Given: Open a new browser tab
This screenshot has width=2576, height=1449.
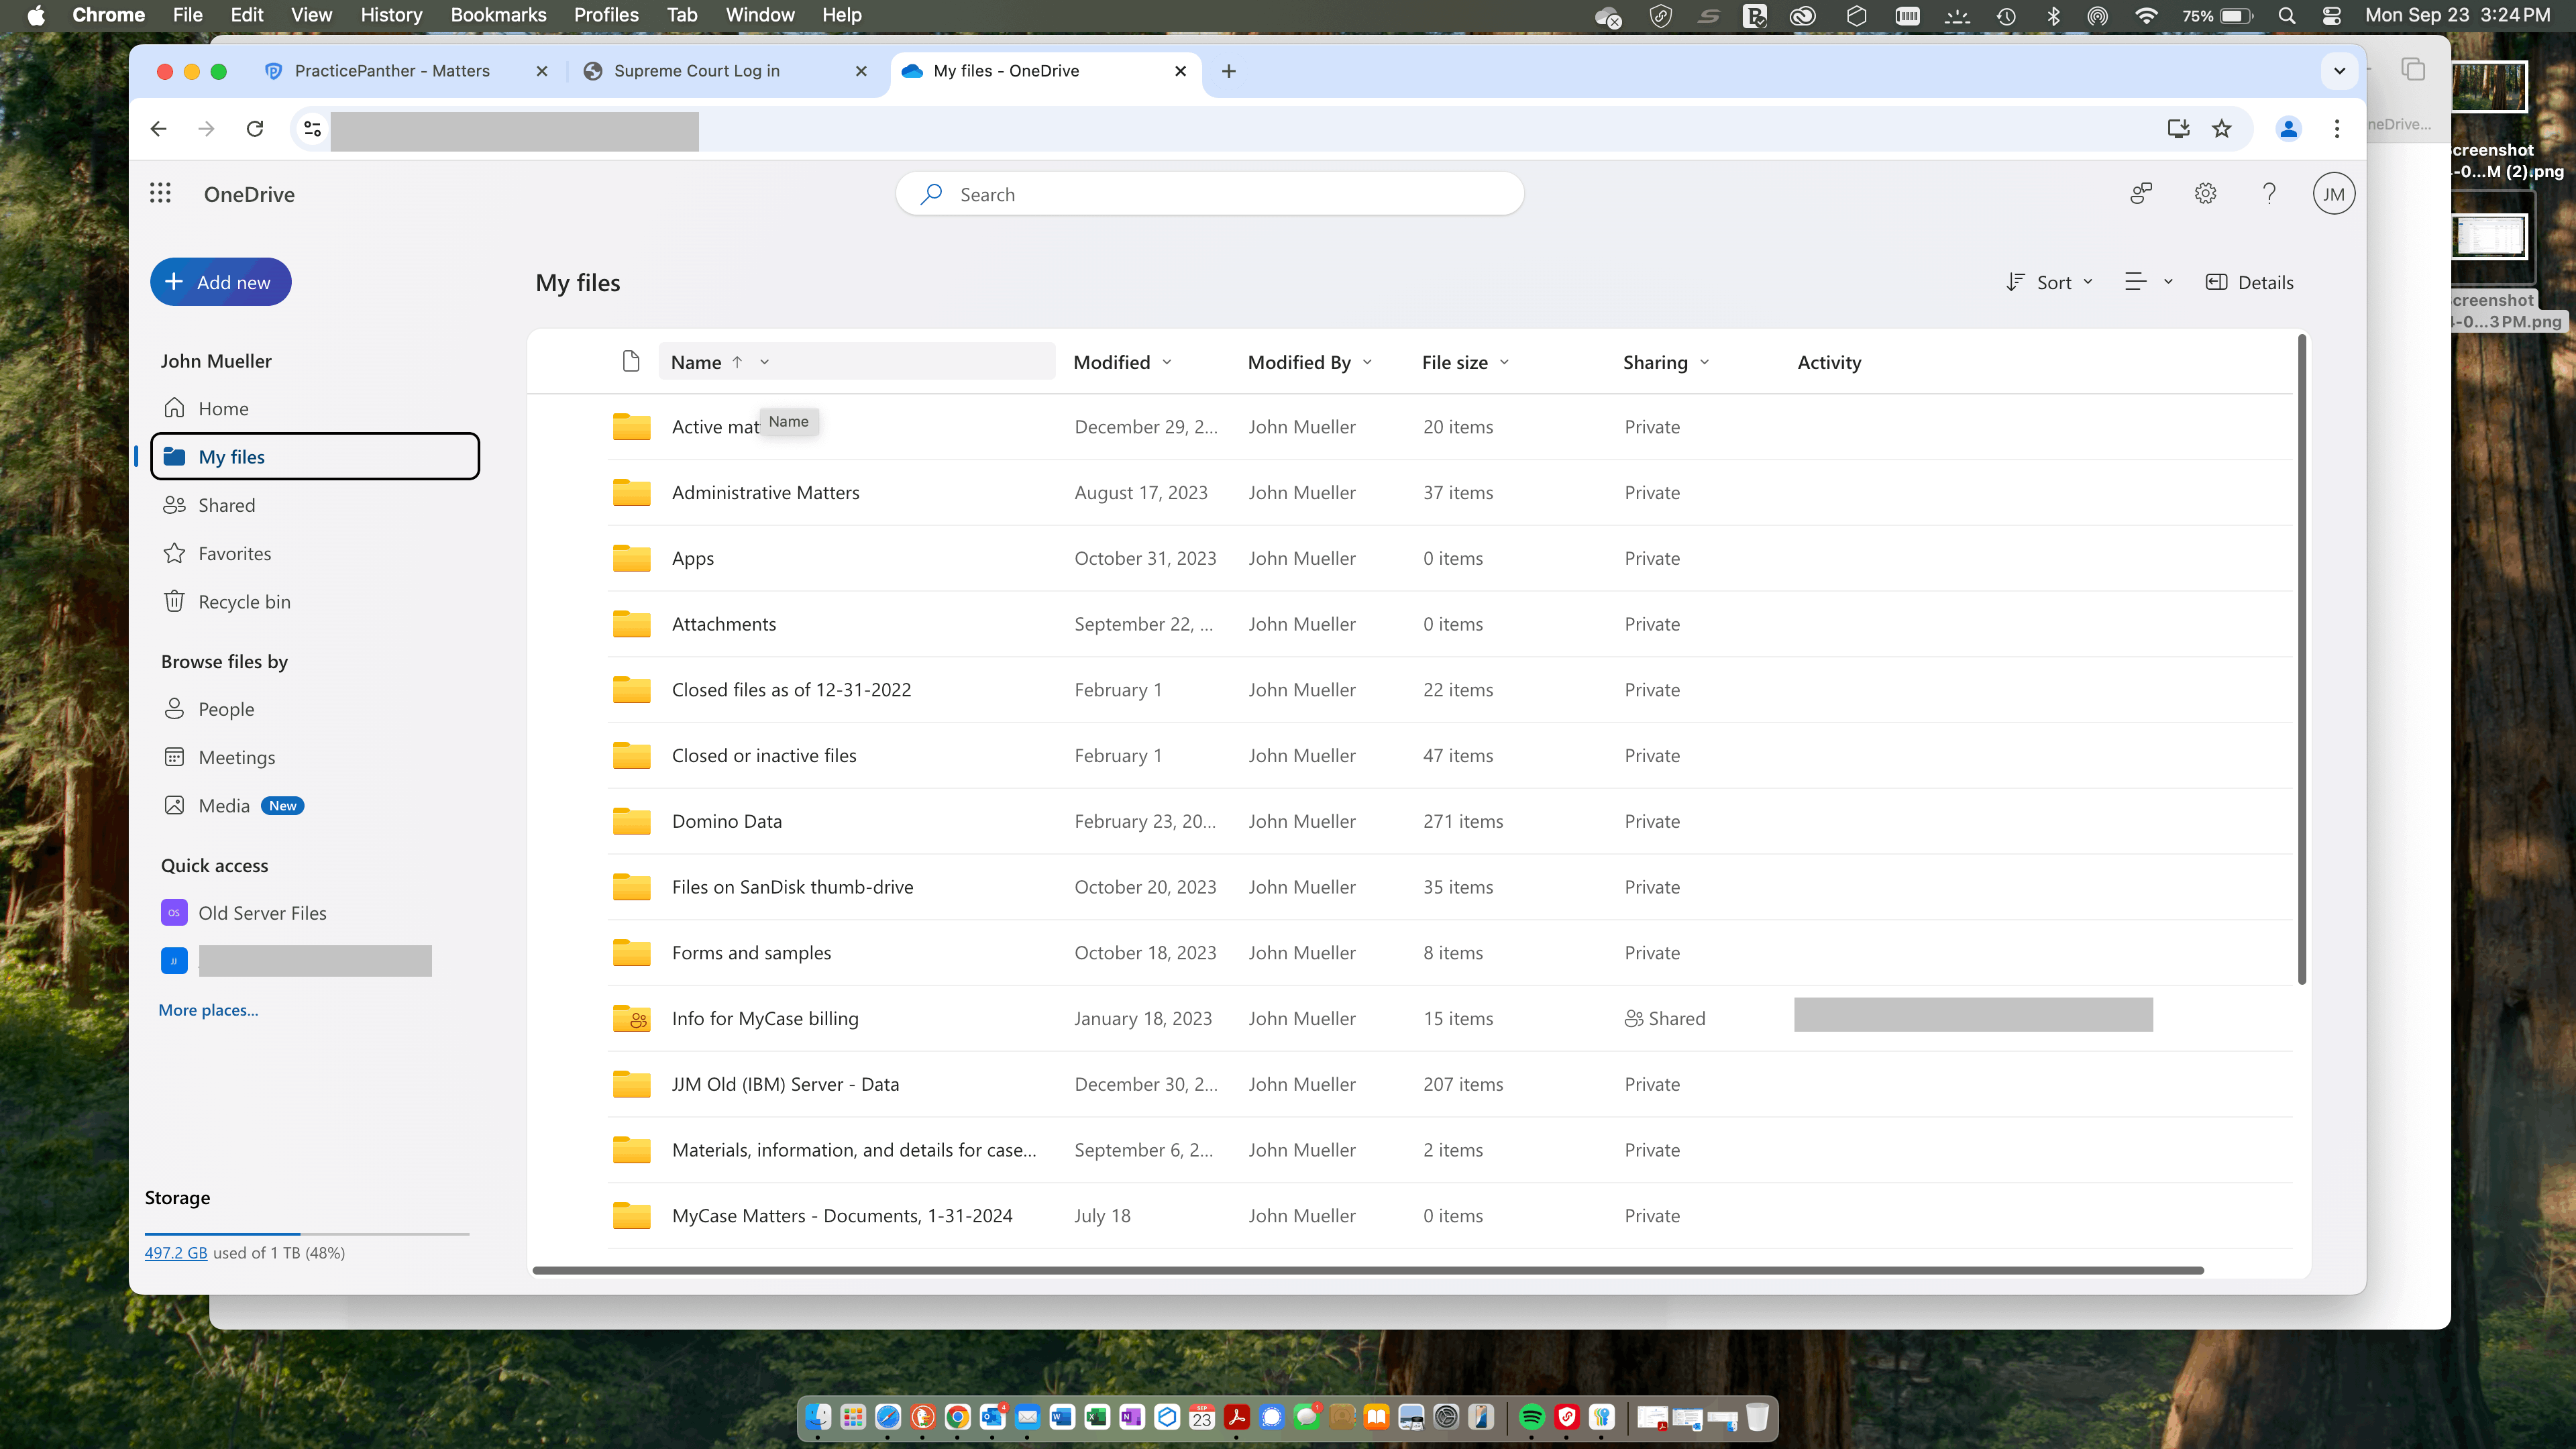Looking at the screenshot, I should pyautogui.click(x=1229, y=71).
